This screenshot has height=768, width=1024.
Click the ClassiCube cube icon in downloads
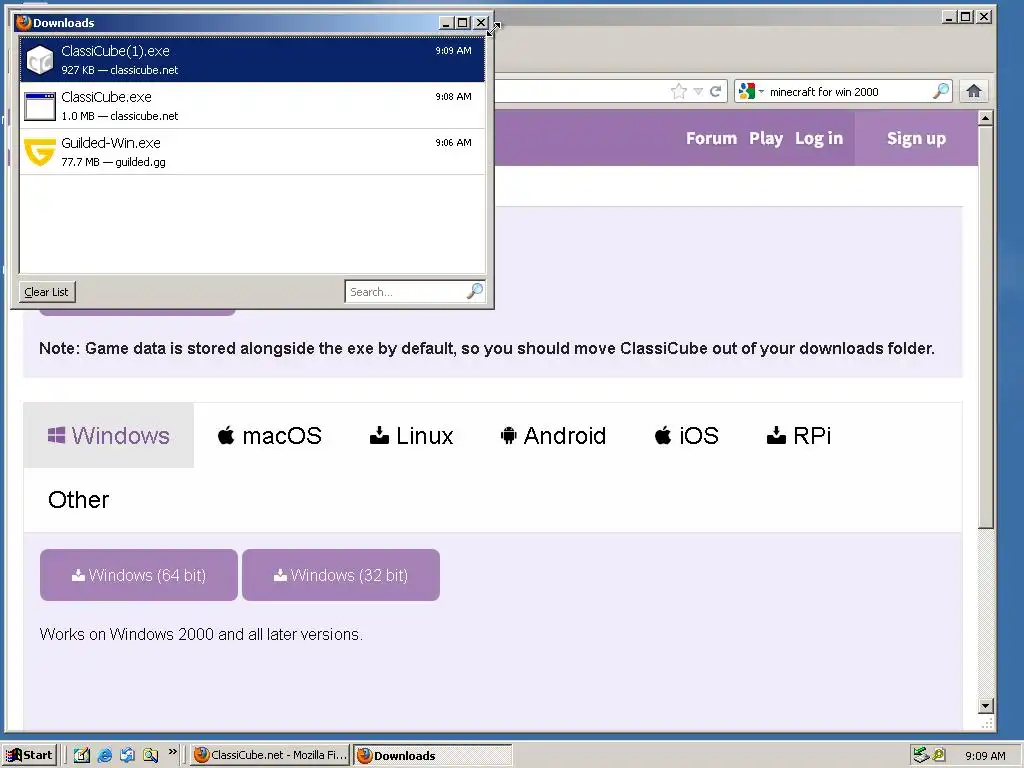40,60
